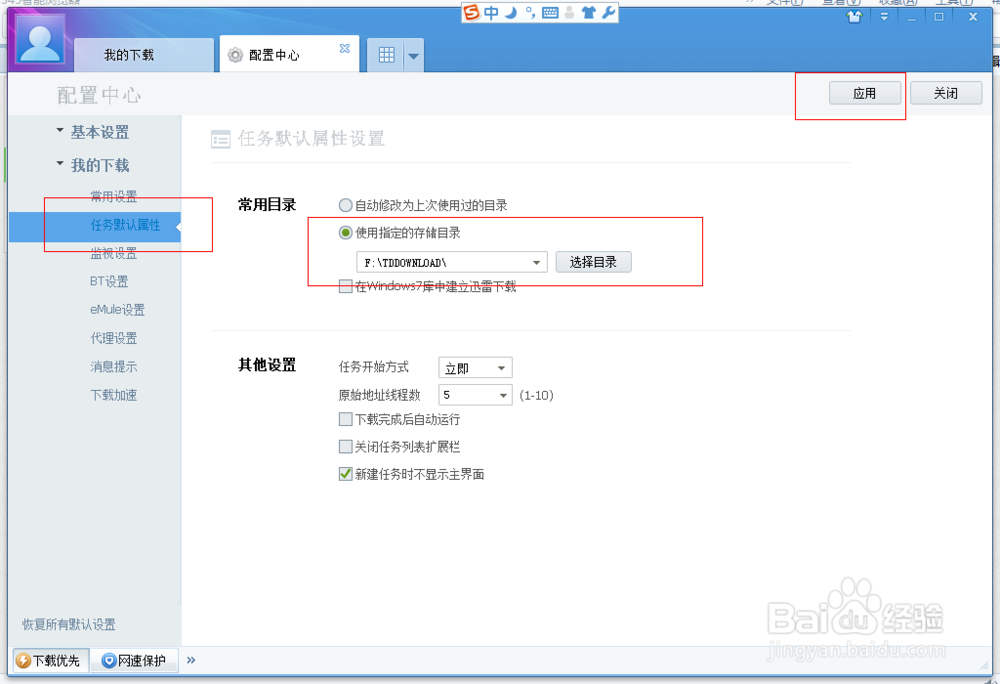Click the 应用 button to apply settings

864,92
